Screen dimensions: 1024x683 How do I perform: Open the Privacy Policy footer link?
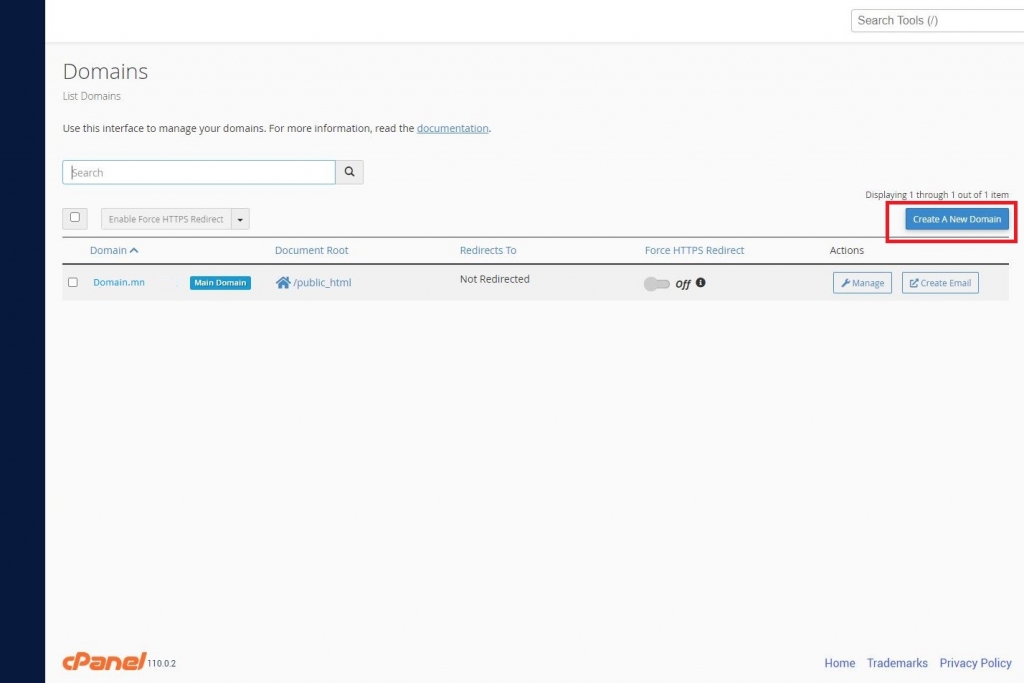tap(975, 663)
